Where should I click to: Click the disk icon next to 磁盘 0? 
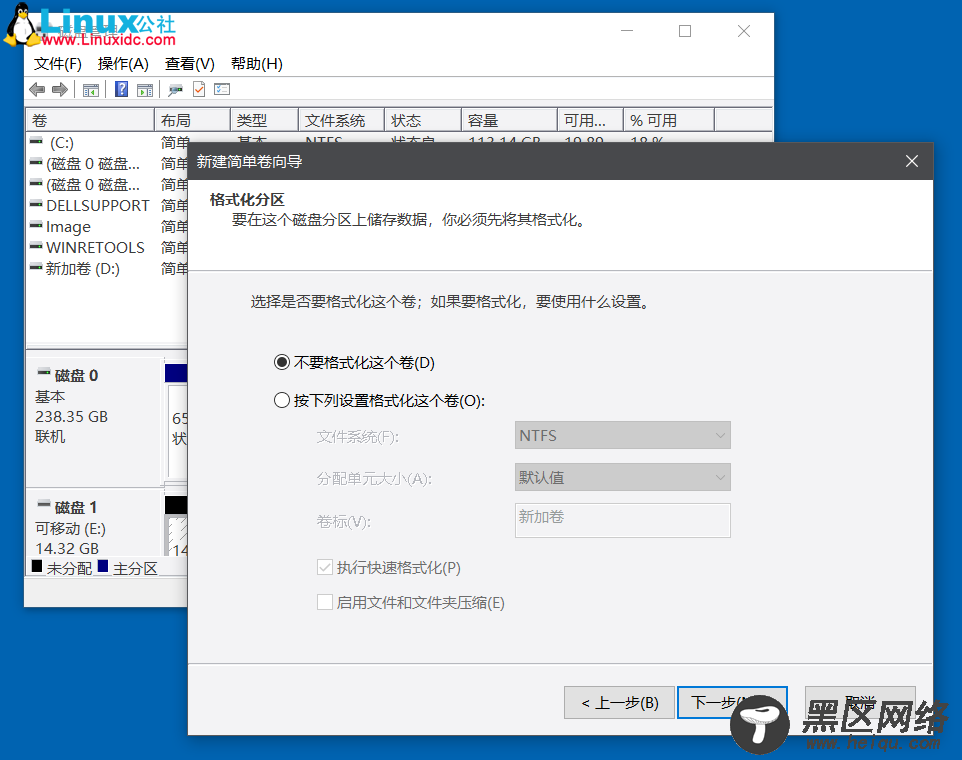pyautogui.click(x=44, y=372)
